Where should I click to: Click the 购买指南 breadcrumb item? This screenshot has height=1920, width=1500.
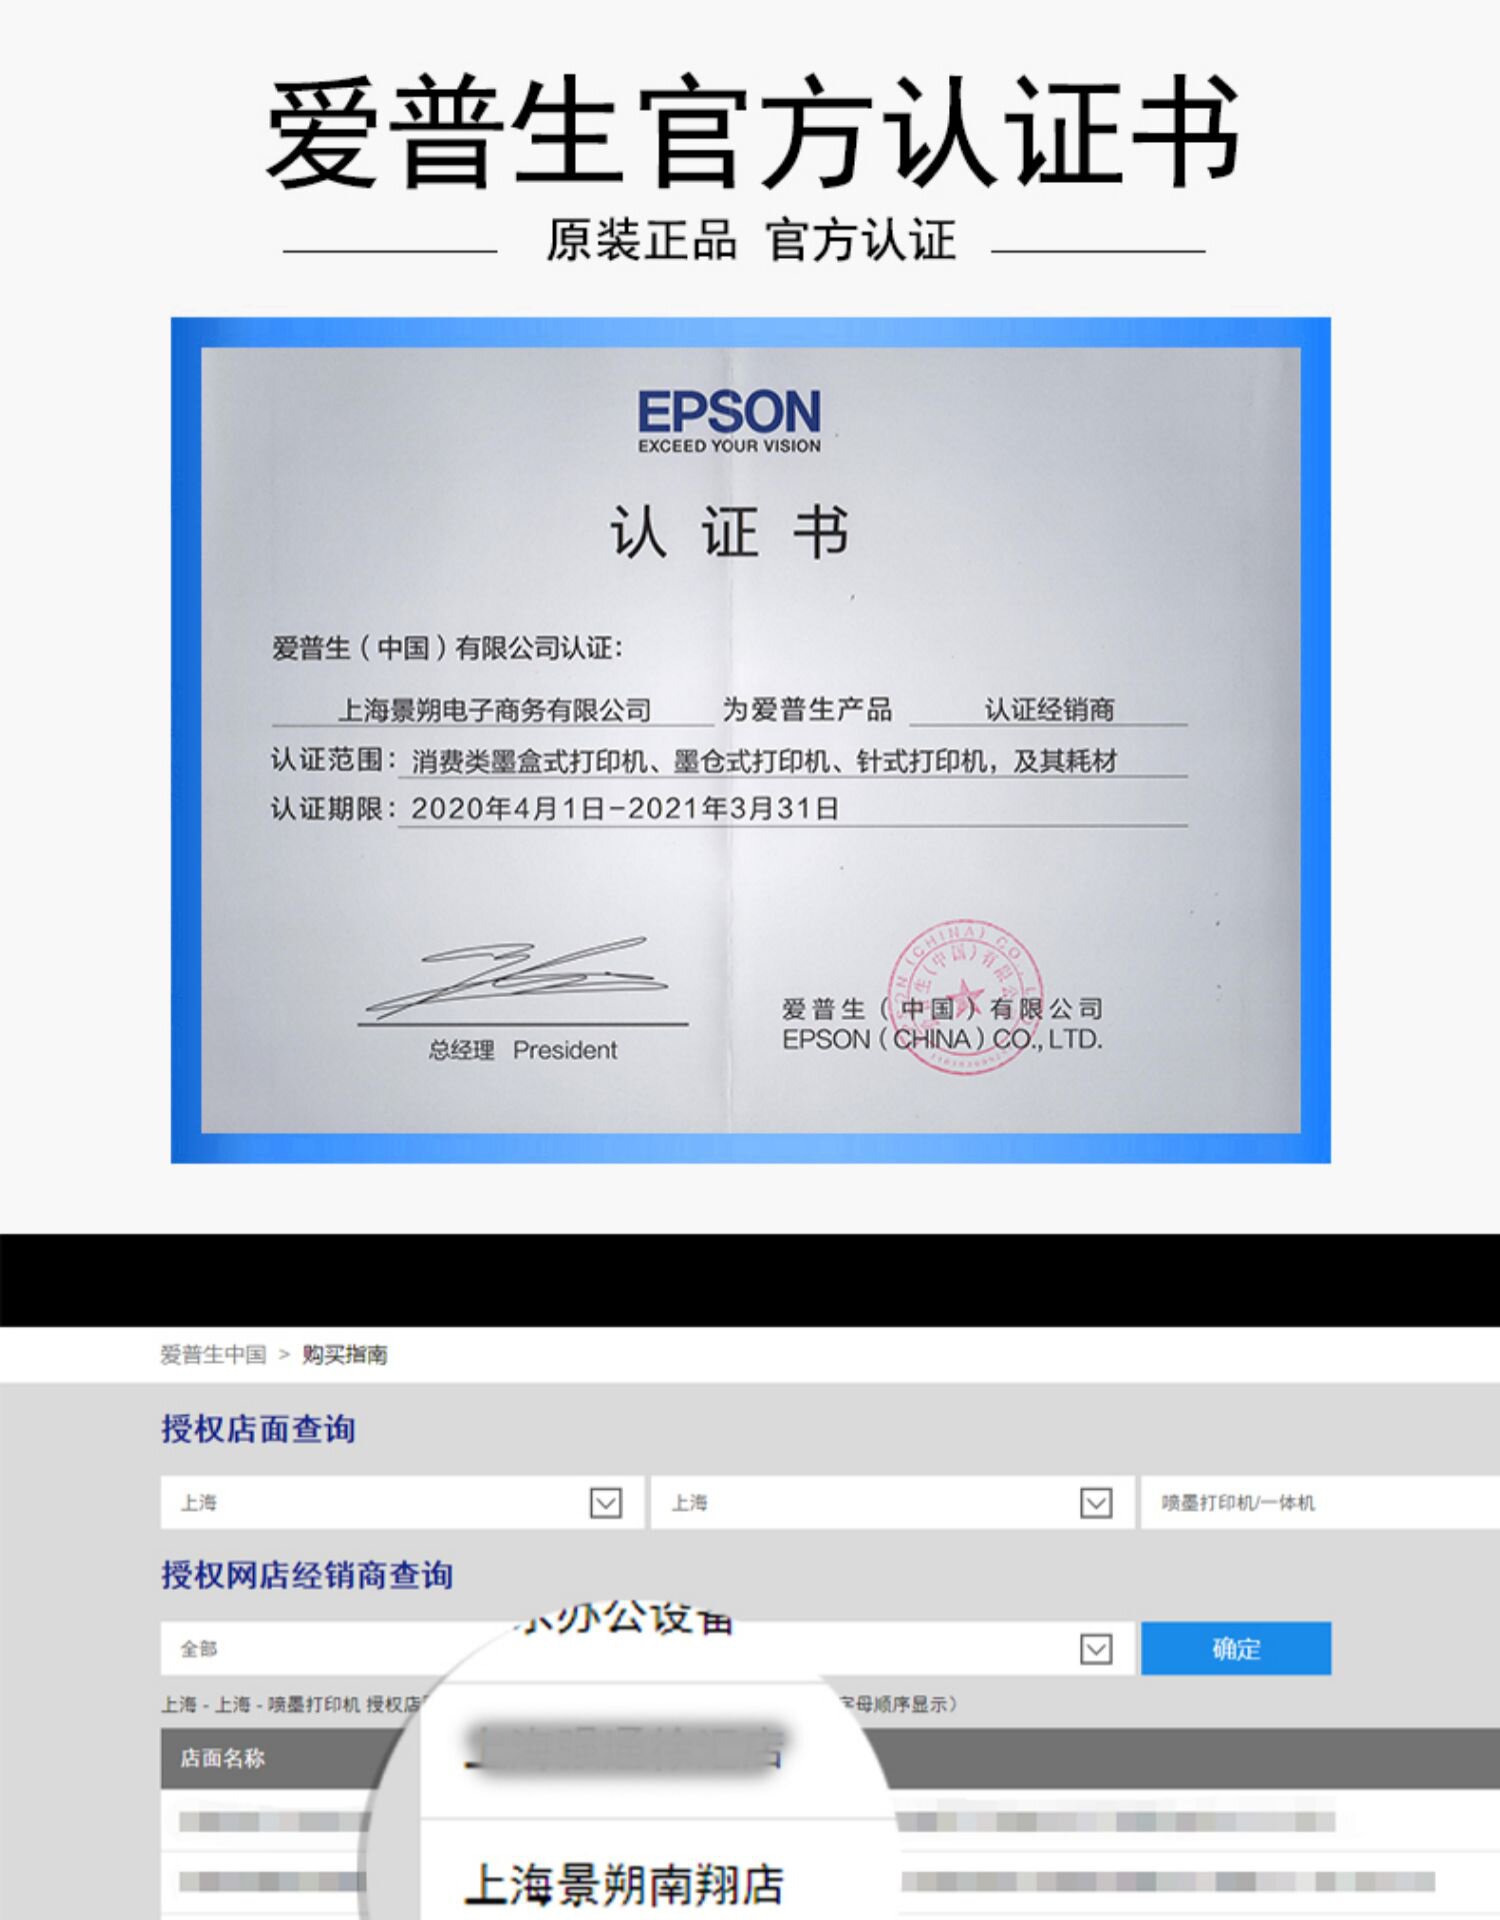click(x=345, y=1355)
